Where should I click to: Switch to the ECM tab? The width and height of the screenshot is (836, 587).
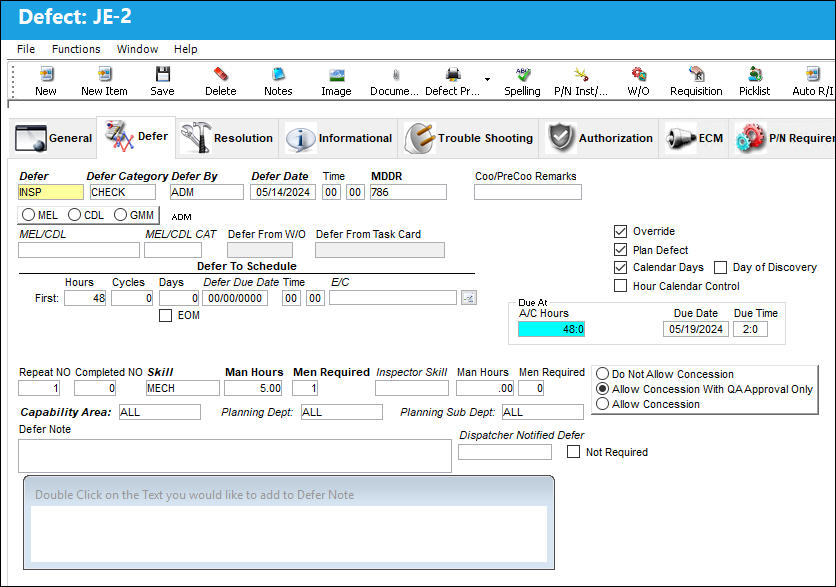coord(694,138)
